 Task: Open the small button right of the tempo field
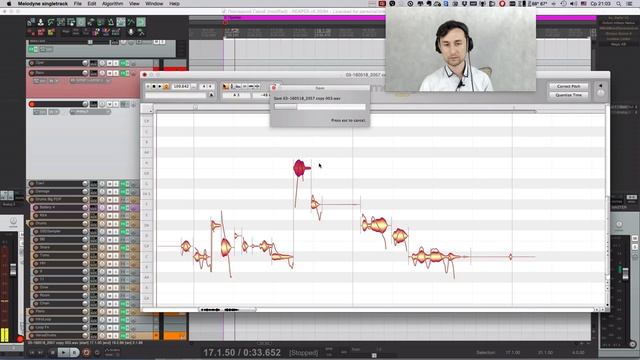[x=194, y=87]
